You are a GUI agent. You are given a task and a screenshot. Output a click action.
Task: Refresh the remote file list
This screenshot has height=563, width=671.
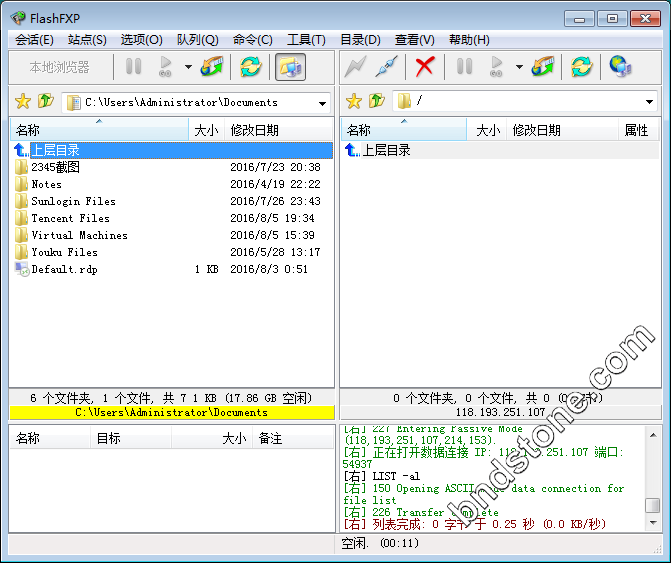tap(581, 67)
